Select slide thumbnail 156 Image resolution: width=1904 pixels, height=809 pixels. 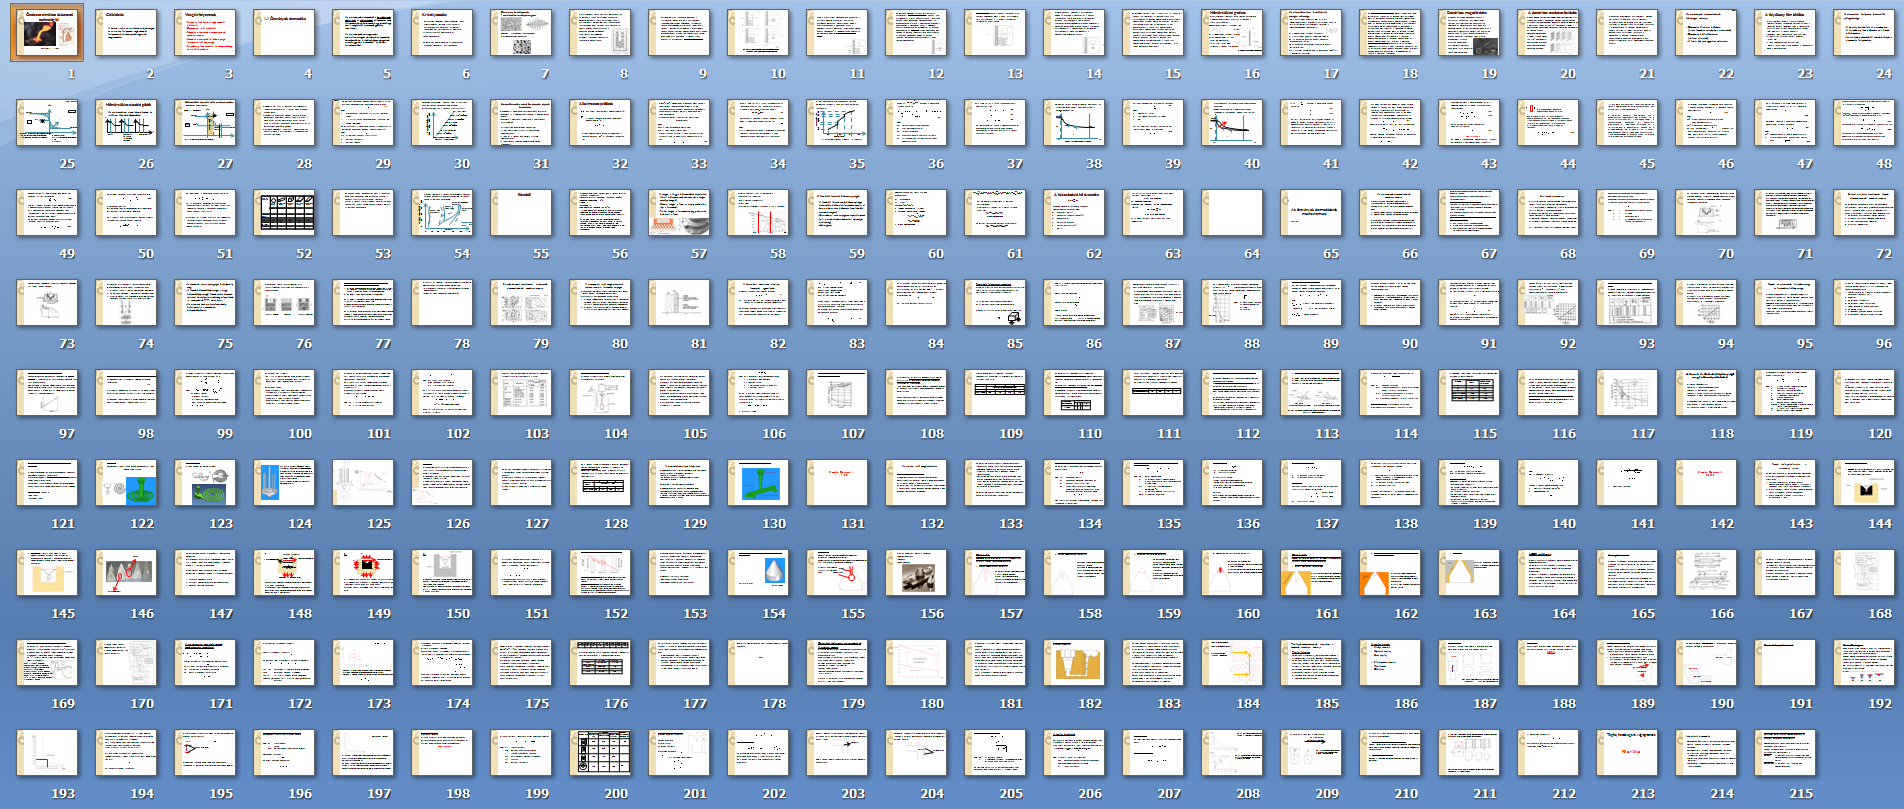coord(916,573)
